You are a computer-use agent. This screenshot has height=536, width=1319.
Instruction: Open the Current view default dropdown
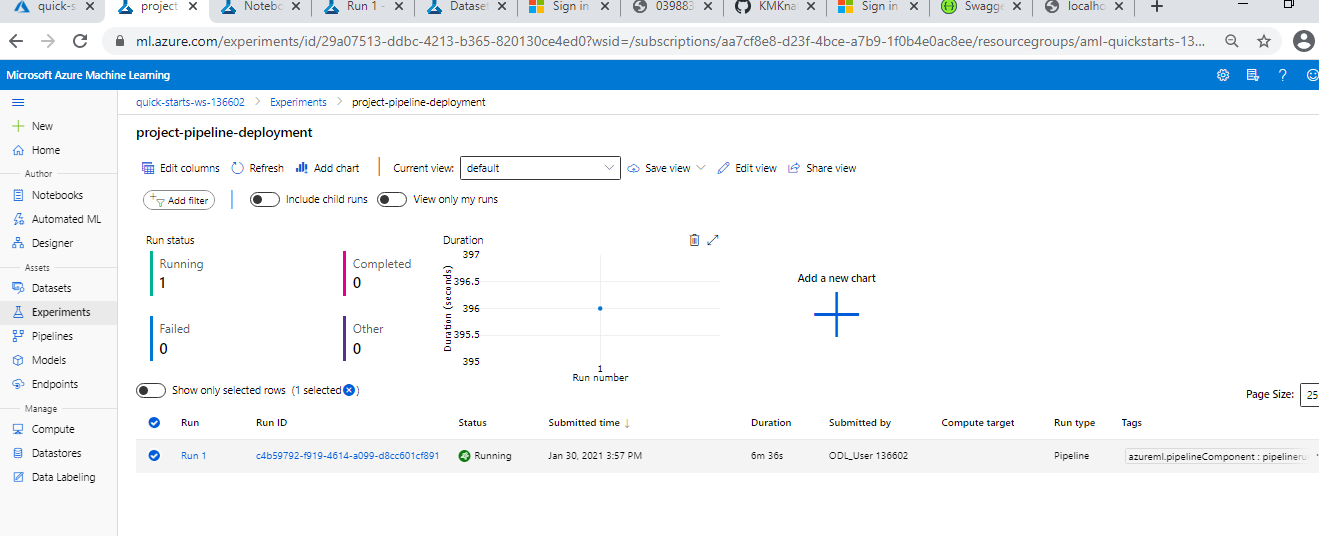pyautogui.click(x=540, y=168)
